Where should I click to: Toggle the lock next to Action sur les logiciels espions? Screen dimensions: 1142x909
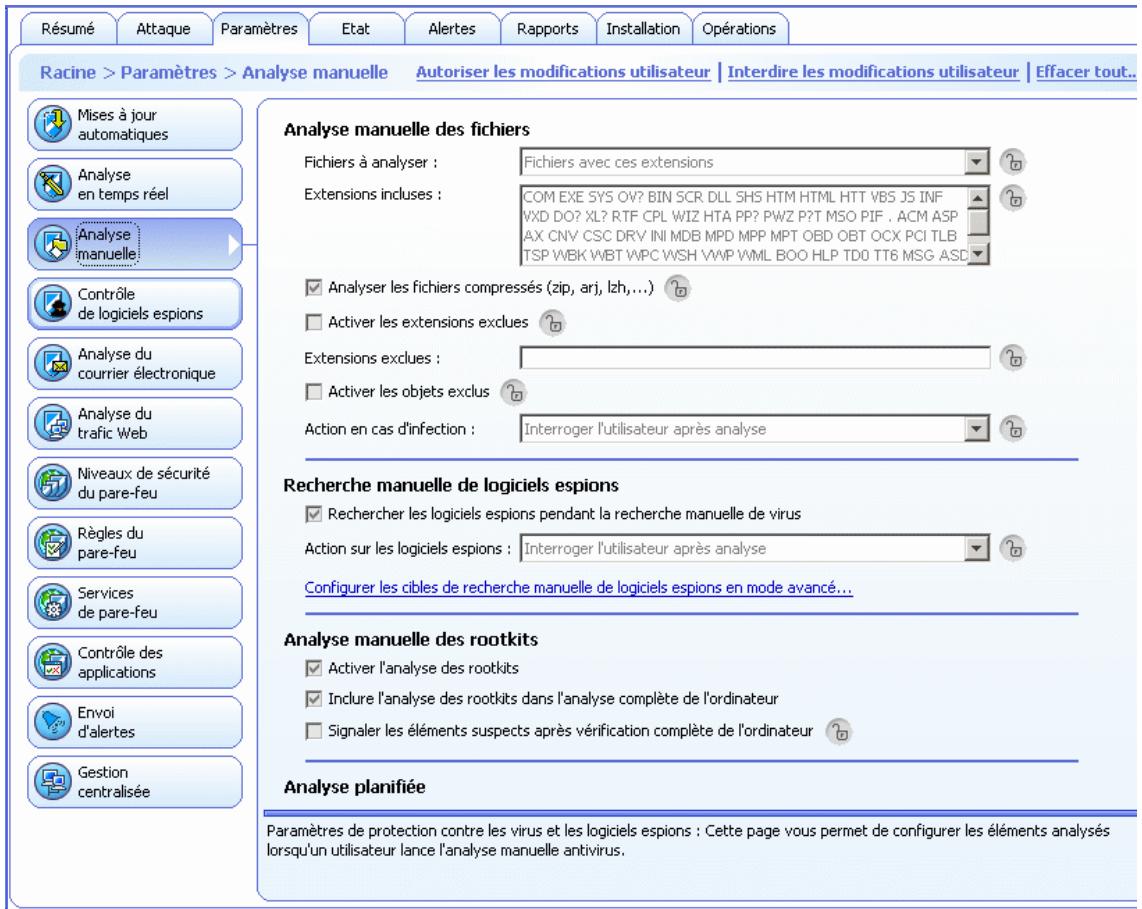(1012, 548)
